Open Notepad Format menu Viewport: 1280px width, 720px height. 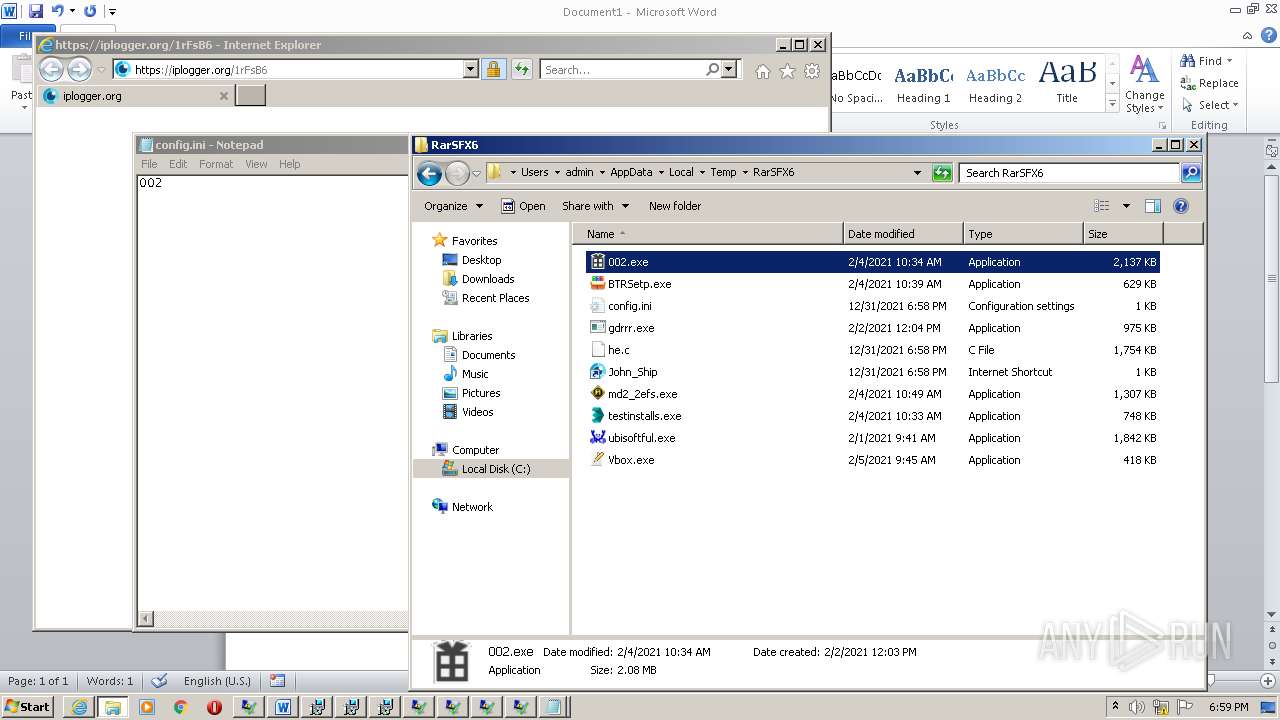click(216, 164)
